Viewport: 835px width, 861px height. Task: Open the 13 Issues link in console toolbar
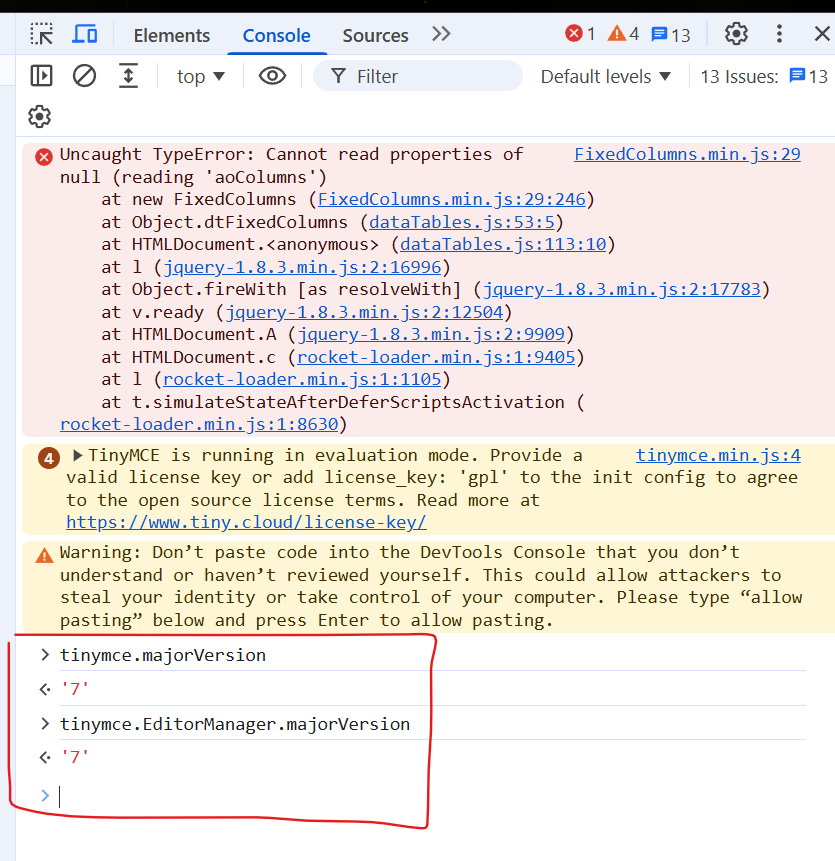coord(764,76)
